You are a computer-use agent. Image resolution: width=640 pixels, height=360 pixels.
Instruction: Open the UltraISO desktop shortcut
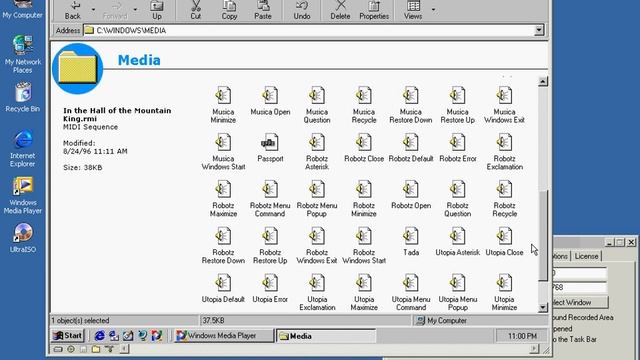click(x=22, y=238)
